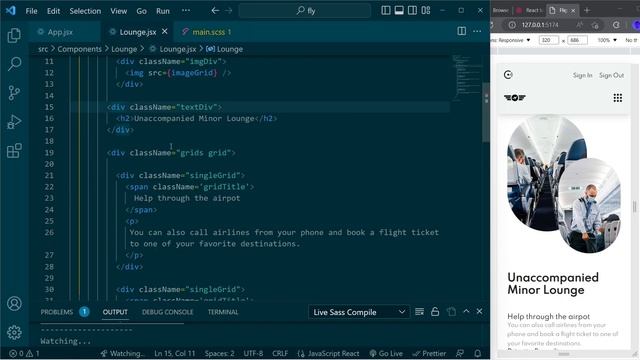This screenshot has width=640, height=360.
Task: Open the Live Sass Compile channel dropdown
Action: tap(359, 312)
